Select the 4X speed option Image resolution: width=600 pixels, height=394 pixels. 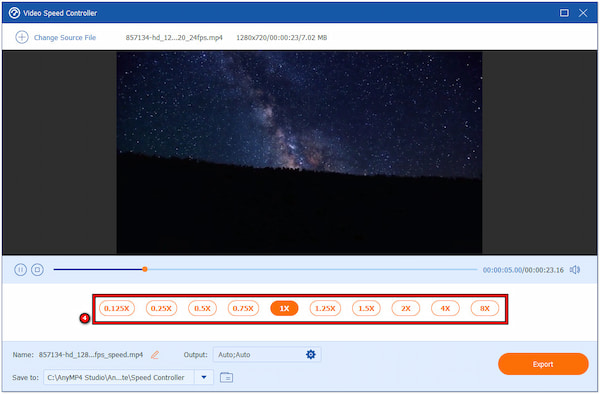(445, 308)
